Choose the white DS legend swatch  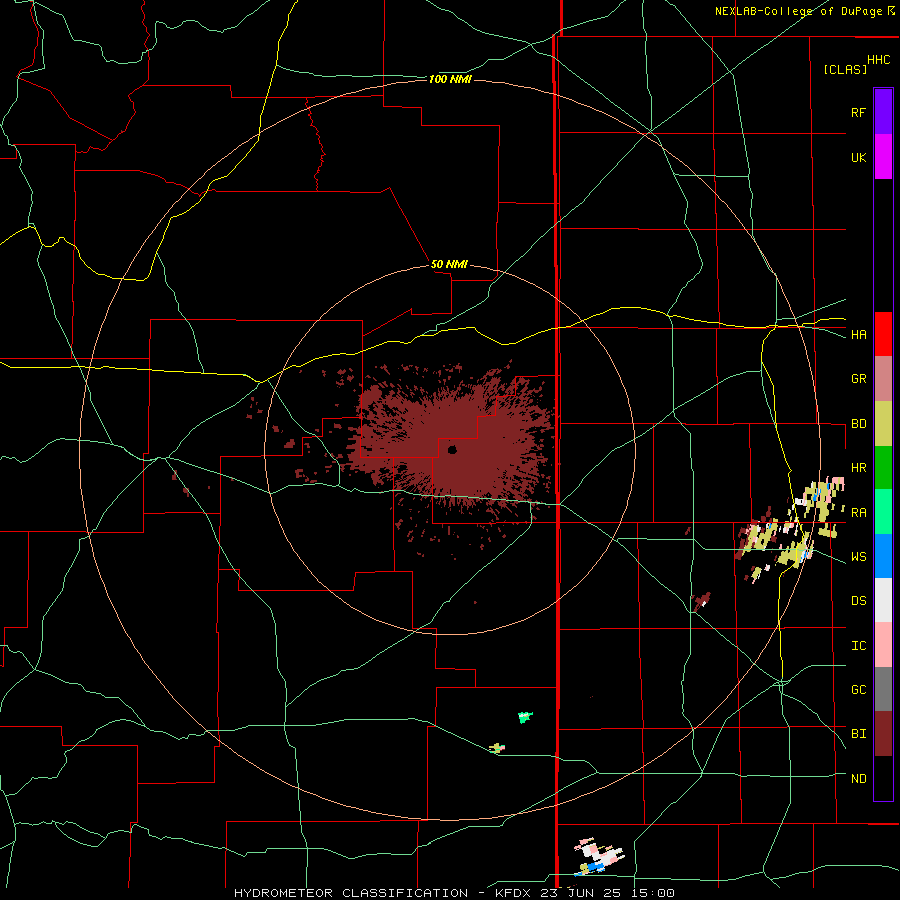click(883, 600)
